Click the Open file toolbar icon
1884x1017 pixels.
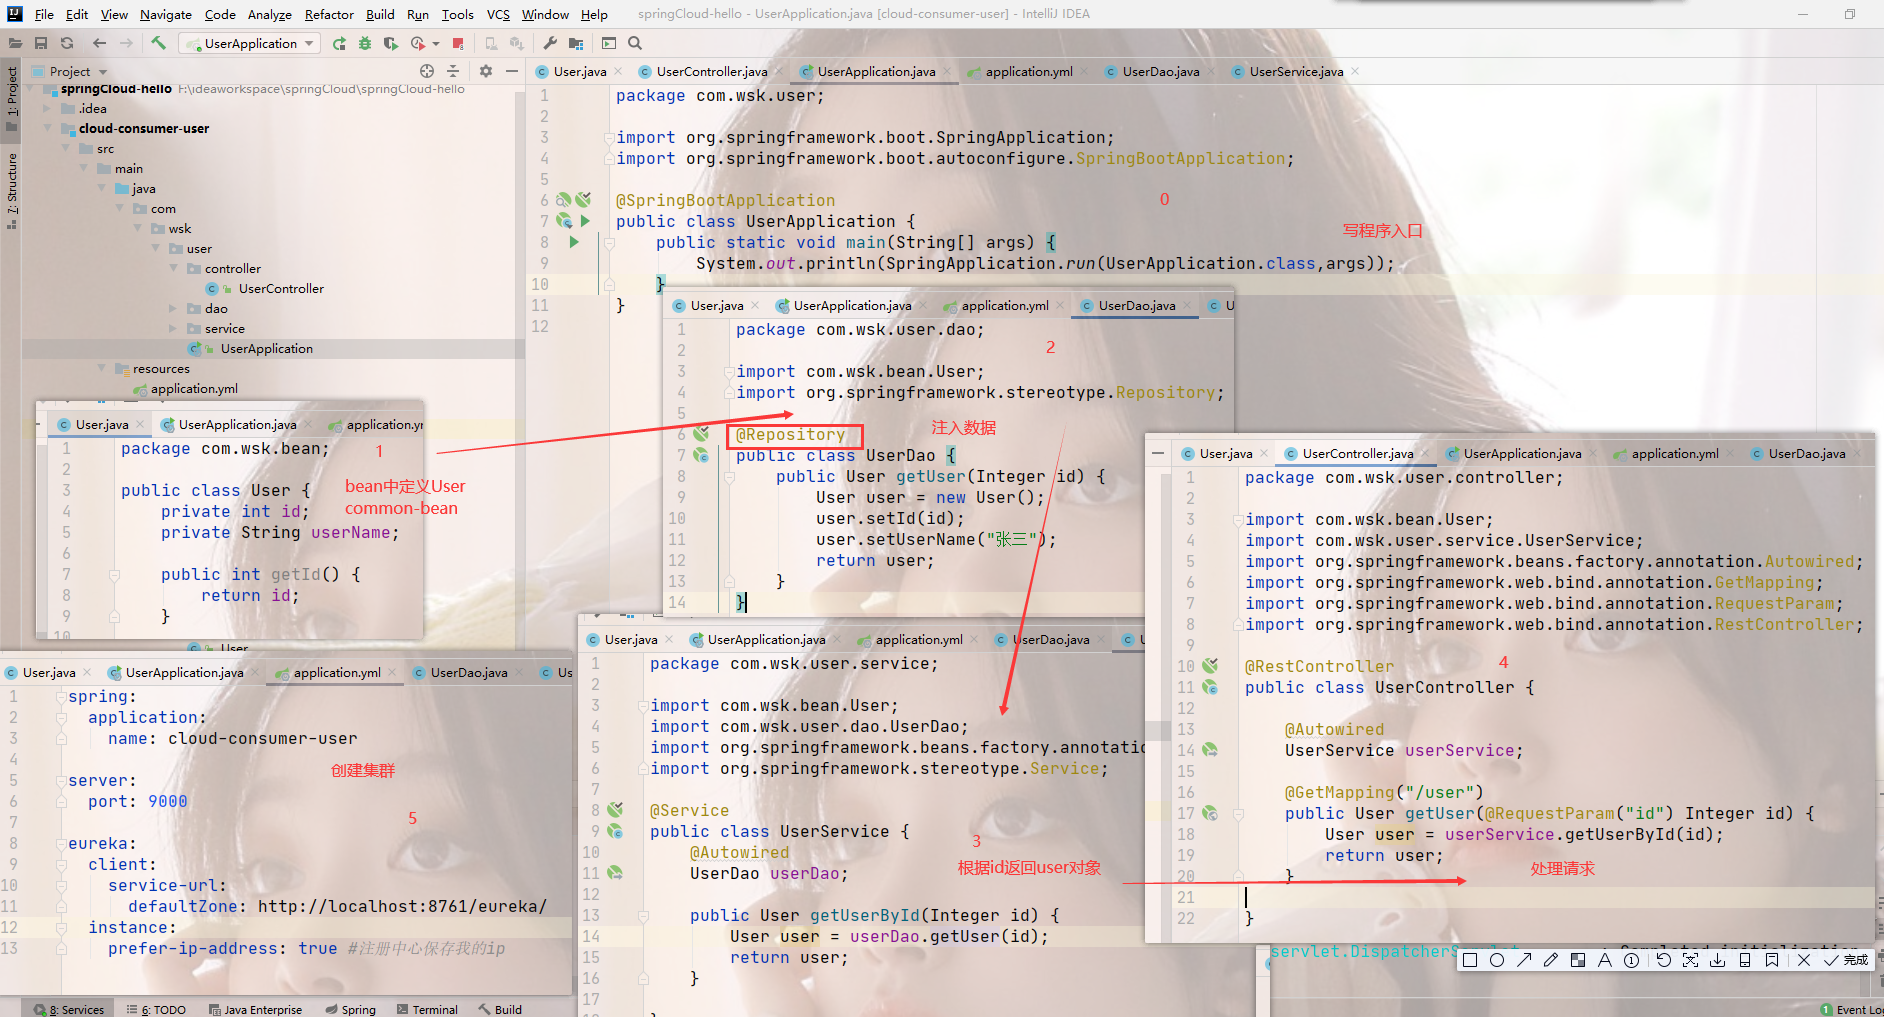point(15,43)
